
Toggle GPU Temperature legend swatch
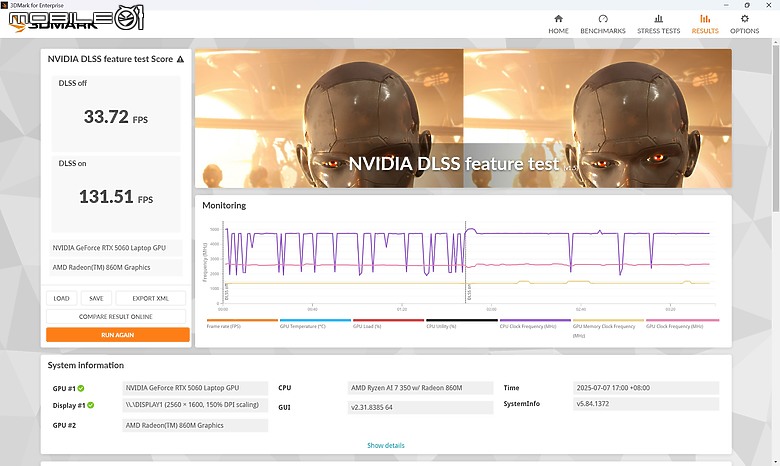click(x=315, y=320)
